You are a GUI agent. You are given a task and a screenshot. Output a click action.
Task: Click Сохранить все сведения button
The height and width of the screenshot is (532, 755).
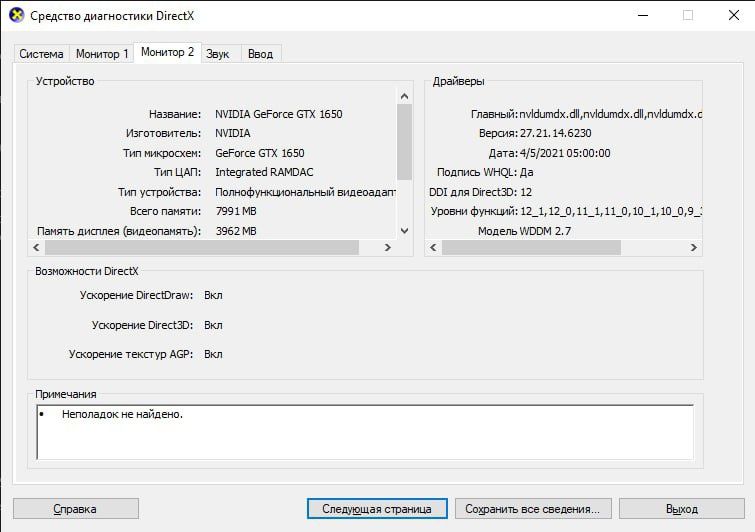(533, 508)
